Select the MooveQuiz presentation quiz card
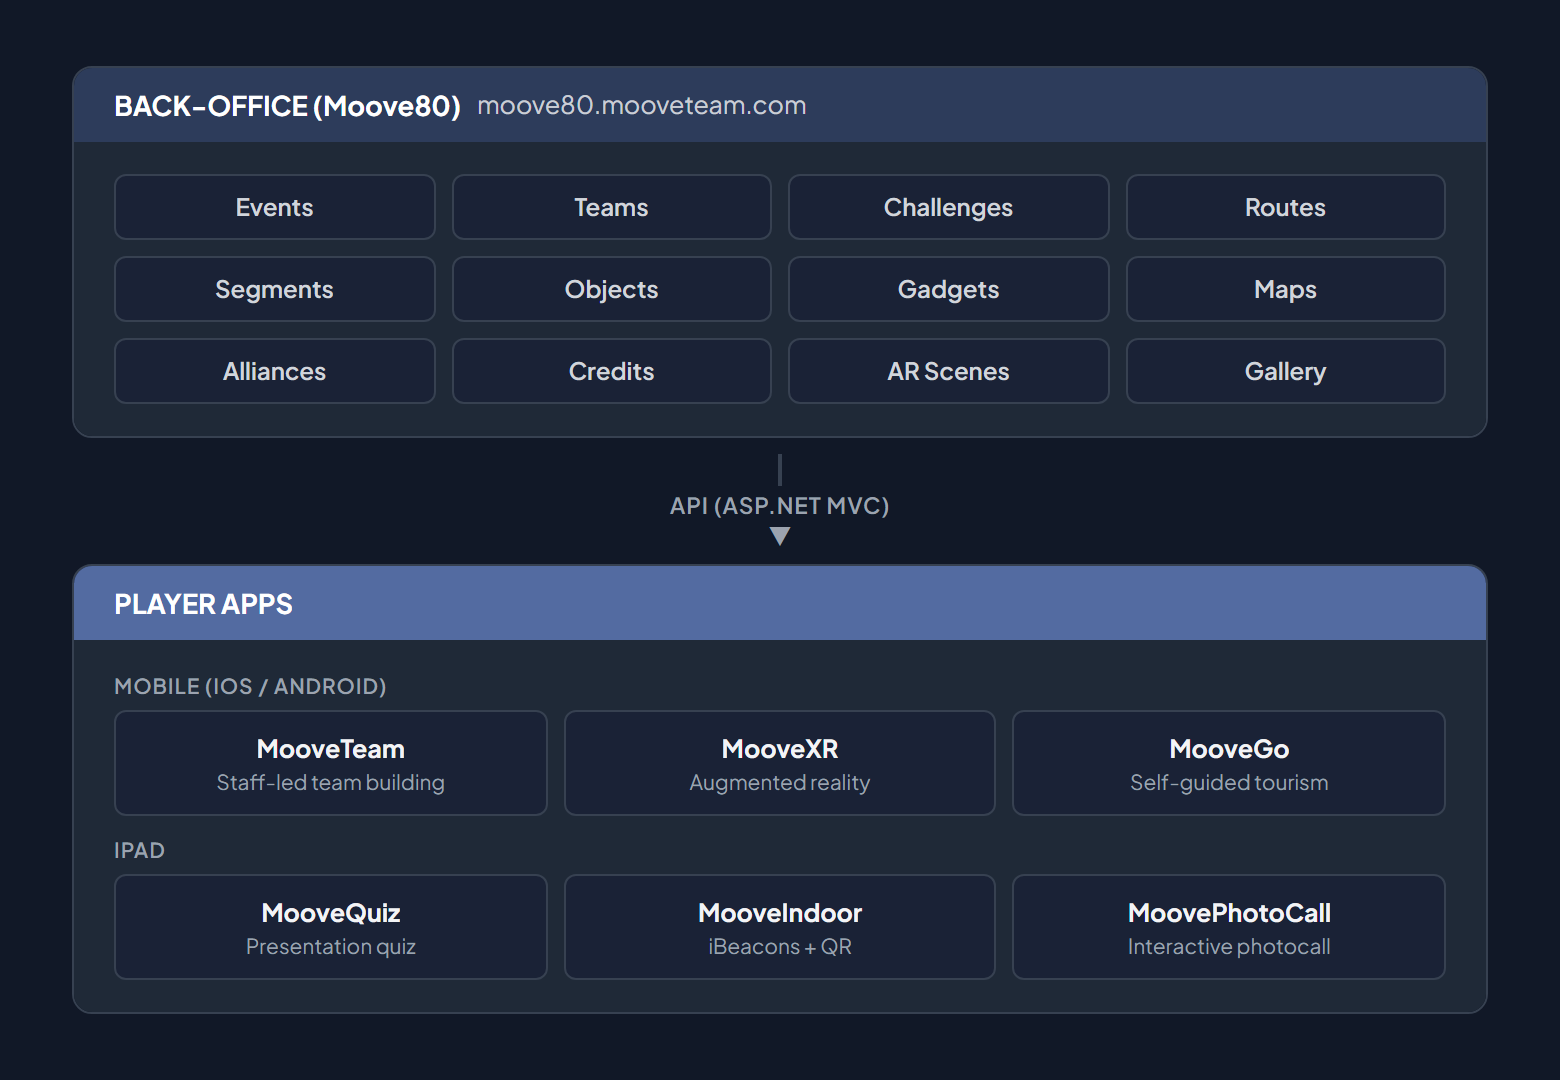This screenshot has height=1080, width=1560. click(330, 926)
